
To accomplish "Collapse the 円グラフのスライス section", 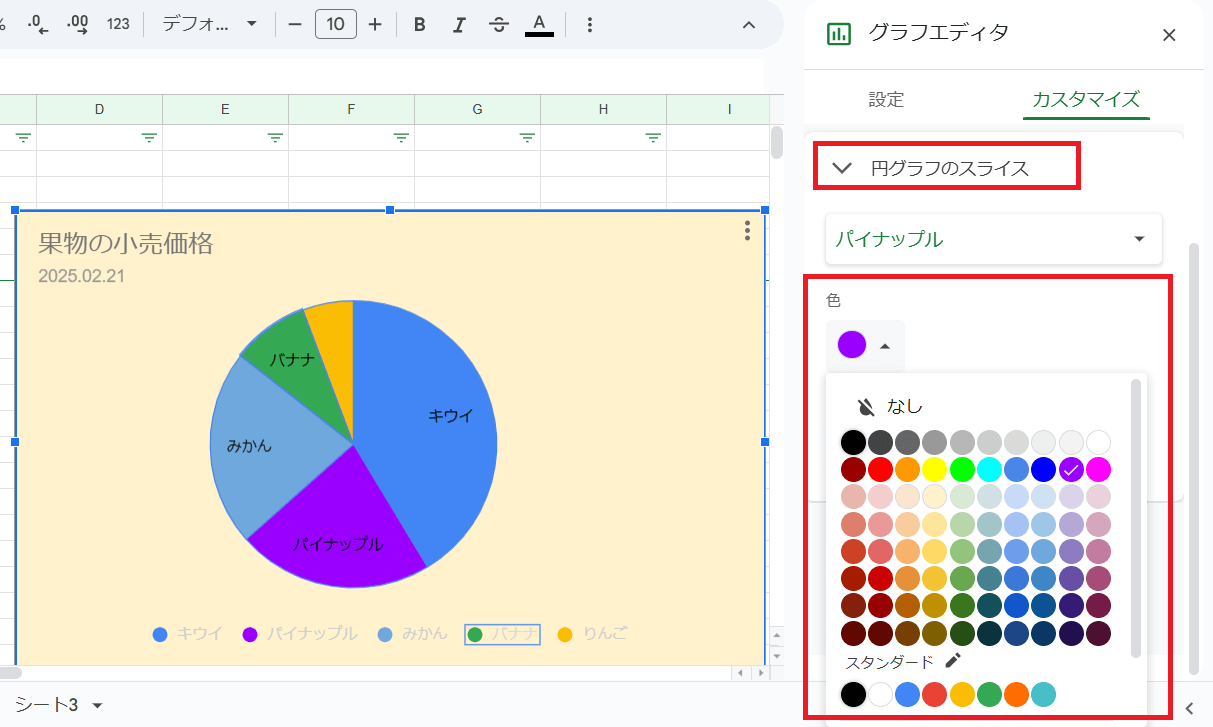I will pos(946,168).
